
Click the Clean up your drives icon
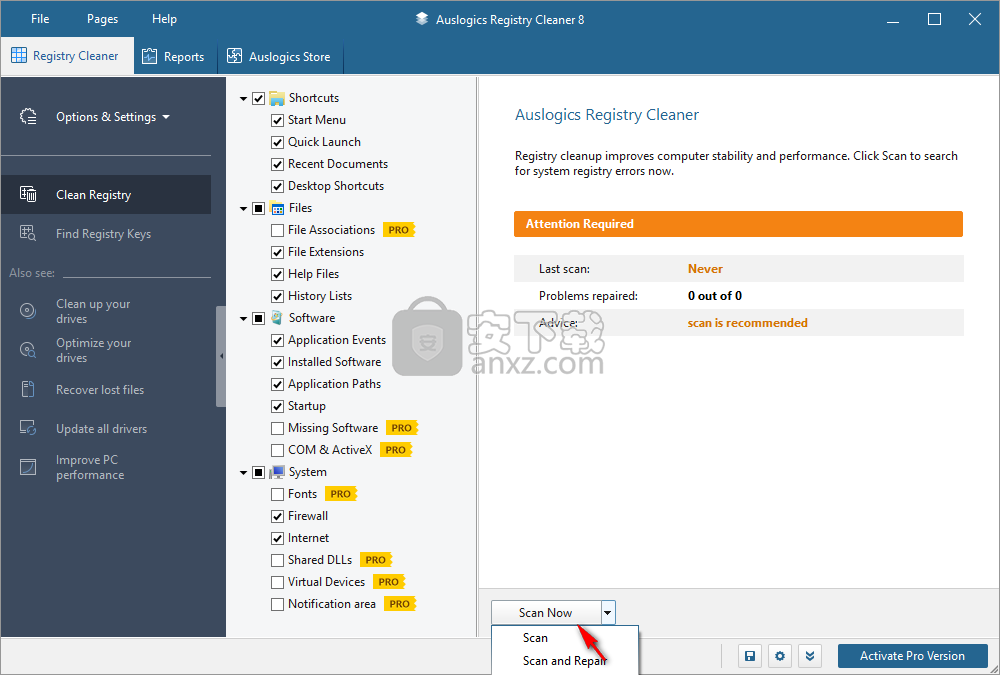coord(28,311)
